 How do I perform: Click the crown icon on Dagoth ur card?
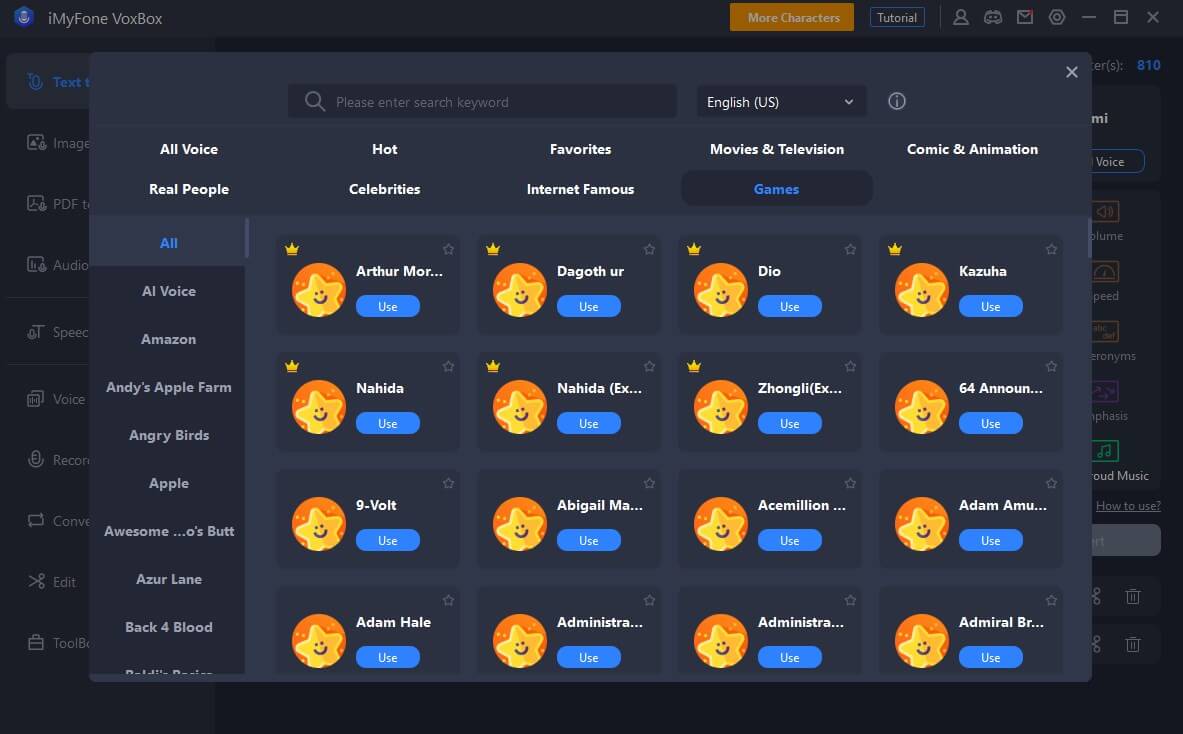(493, 249)
